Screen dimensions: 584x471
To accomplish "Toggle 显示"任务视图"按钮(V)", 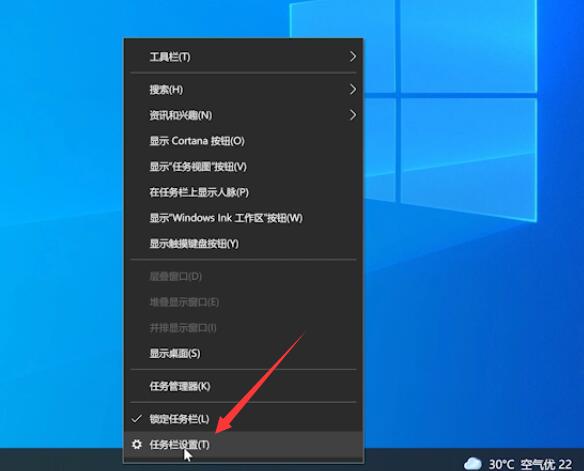I will pyautogui.click(x=243, y=167).
